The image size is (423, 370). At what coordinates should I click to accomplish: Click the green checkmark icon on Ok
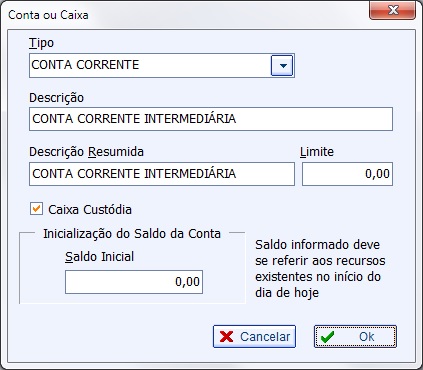(x=327, y=337)
